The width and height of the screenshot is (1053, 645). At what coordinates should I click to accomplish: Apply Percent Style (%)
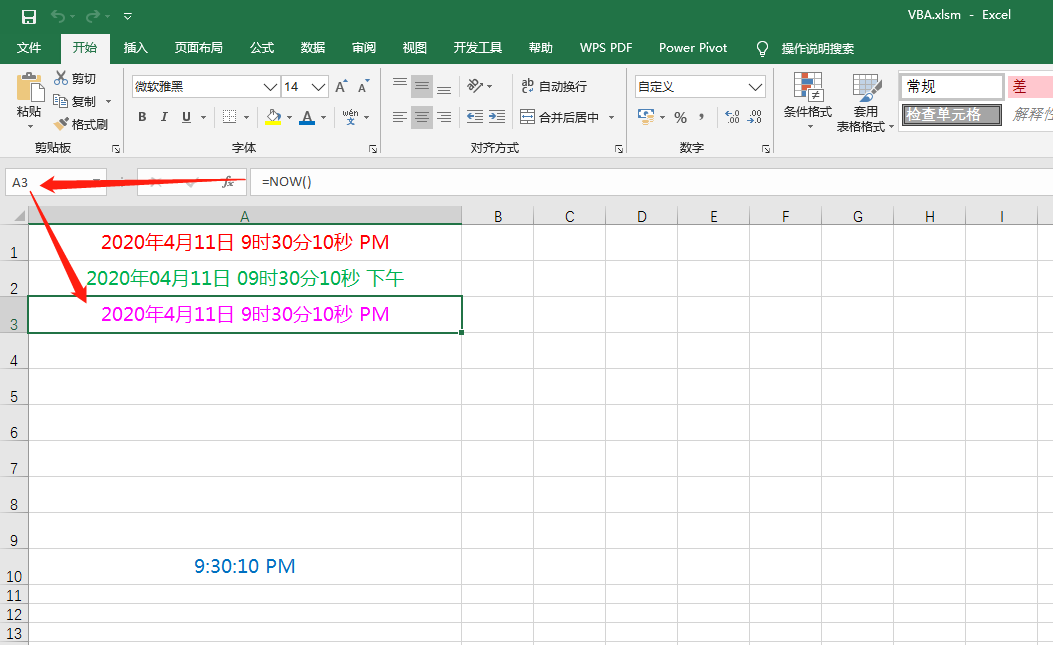tap(680, 118)
